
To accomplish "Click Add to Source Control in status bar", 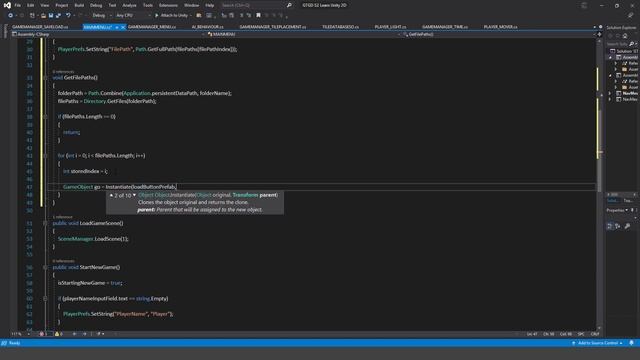I will click(x=598, y=343).
